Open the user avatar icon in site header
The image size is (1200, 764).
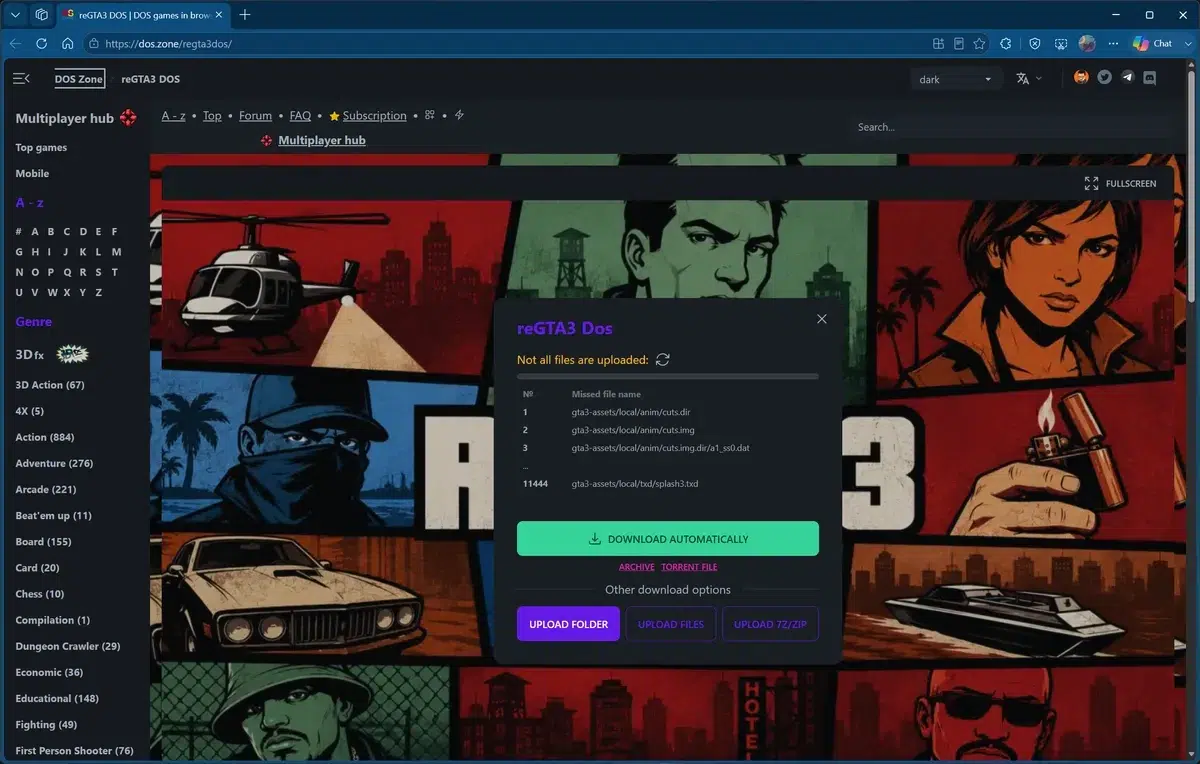click(1081, 77)
